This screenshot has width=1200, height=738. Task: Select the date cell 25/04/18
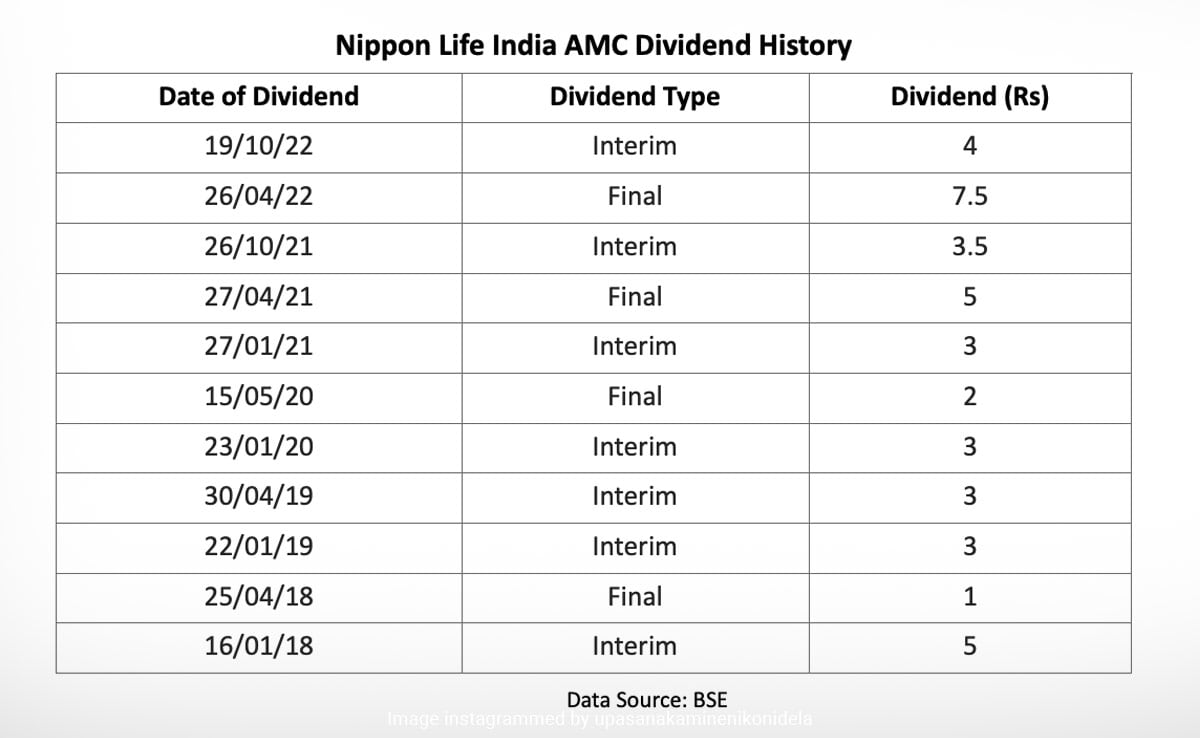[x=258, y=596]
